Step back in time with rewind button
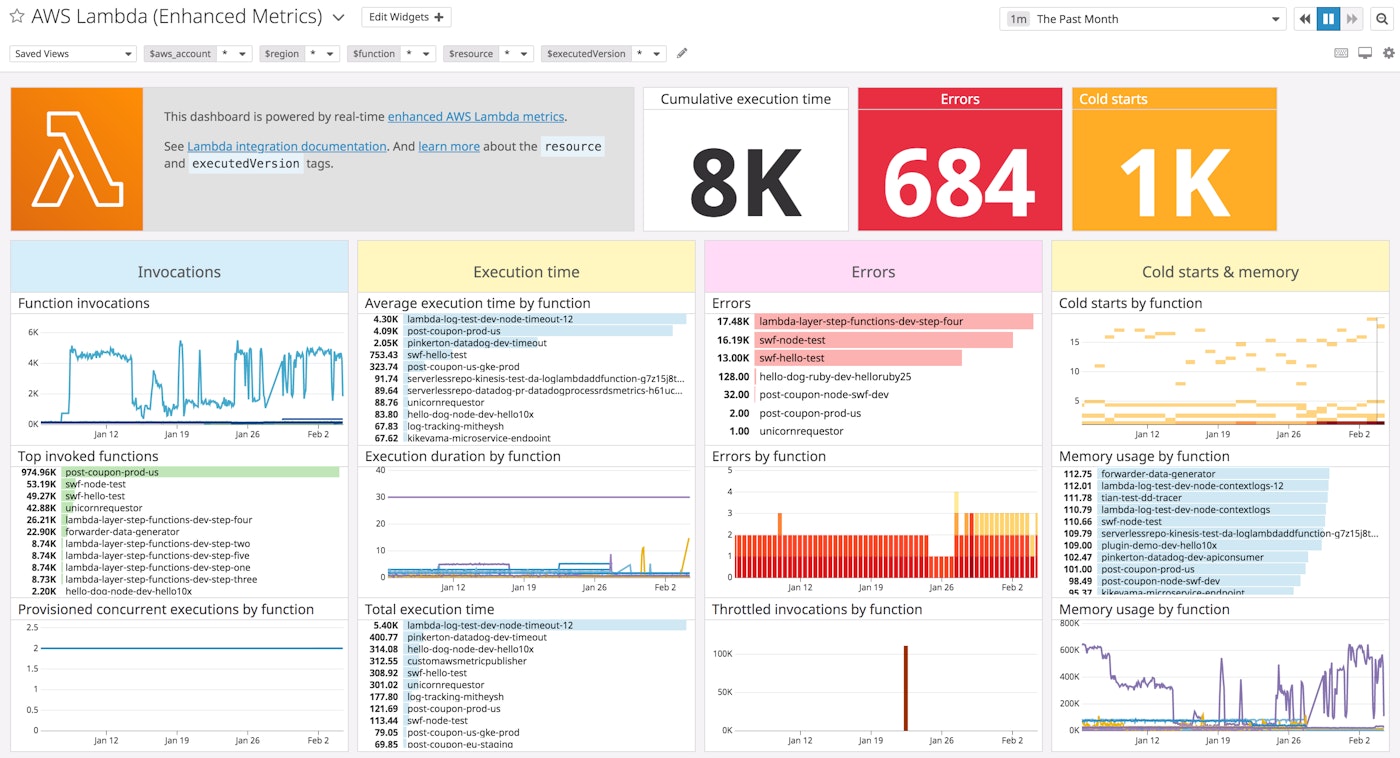 [x=1305, y=19]
